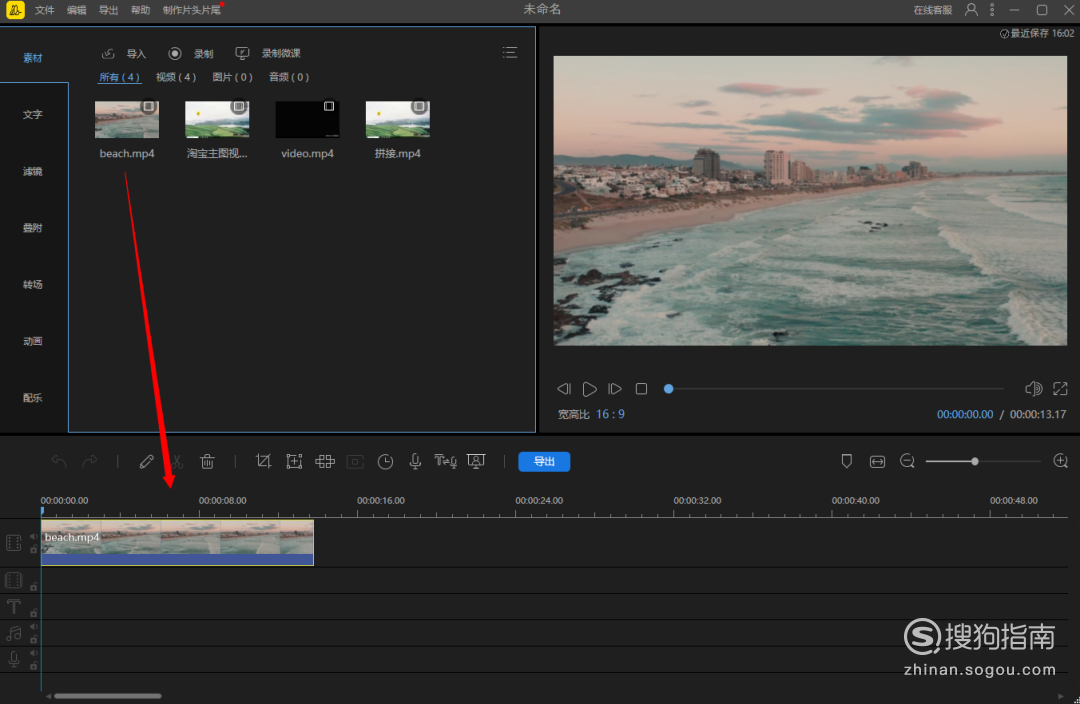Screen dimensions: 1080x704
Task: Open the 16:9 aspect ratio selector
Action: (x=610, y=414)
